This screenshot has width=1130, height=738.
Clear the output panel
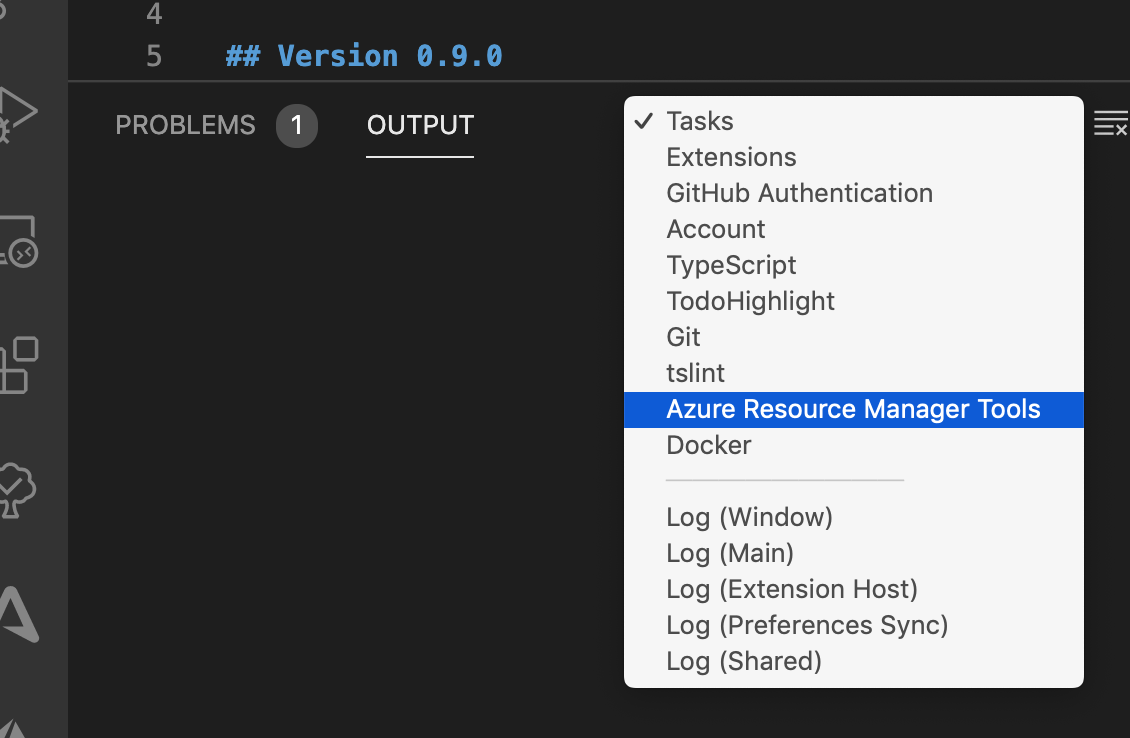1111,123
